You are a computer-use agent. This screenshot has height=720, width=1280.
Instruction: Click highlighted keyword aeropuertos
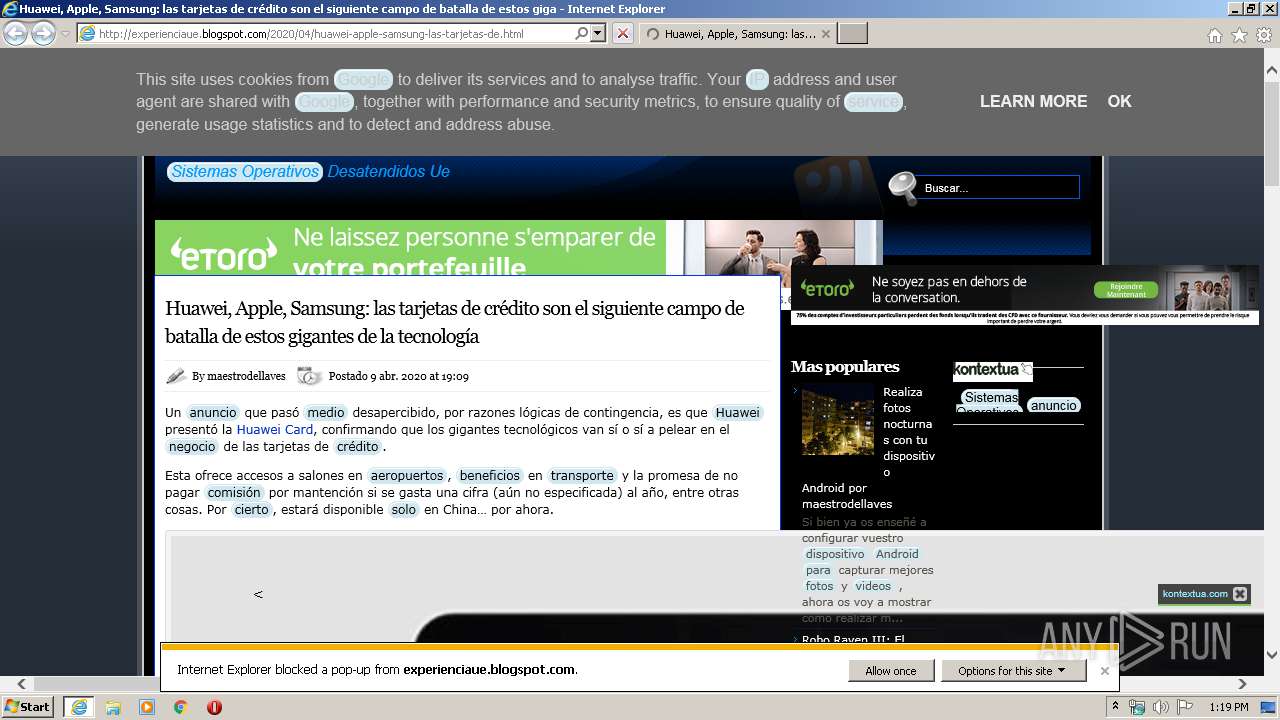pyautogui.click(x=407, y=475)
